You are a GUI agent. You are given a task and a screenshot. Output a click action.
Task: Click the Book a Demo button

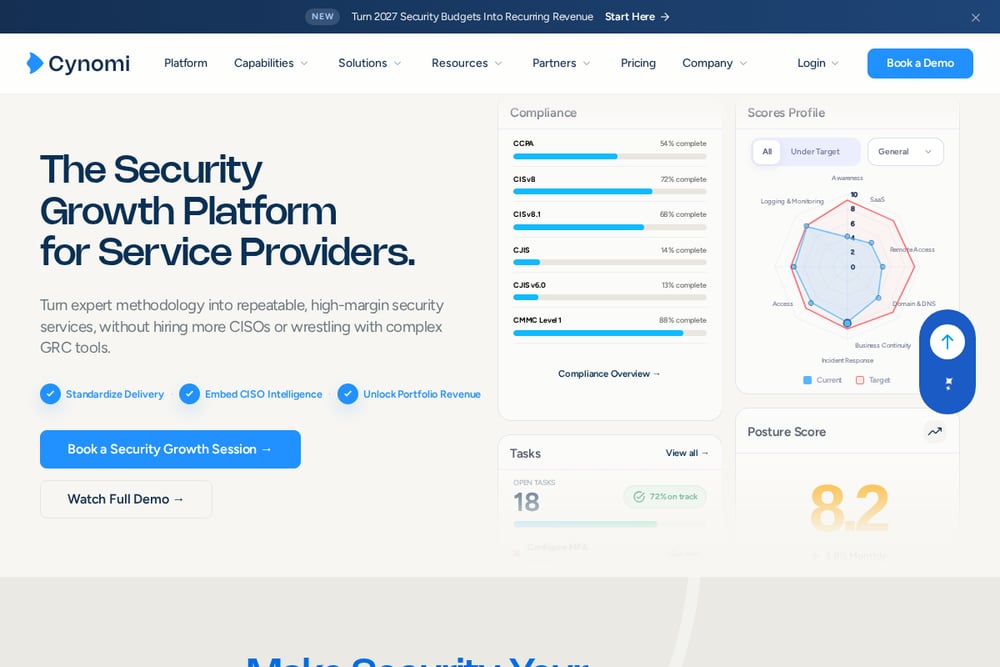click(920, 63)
